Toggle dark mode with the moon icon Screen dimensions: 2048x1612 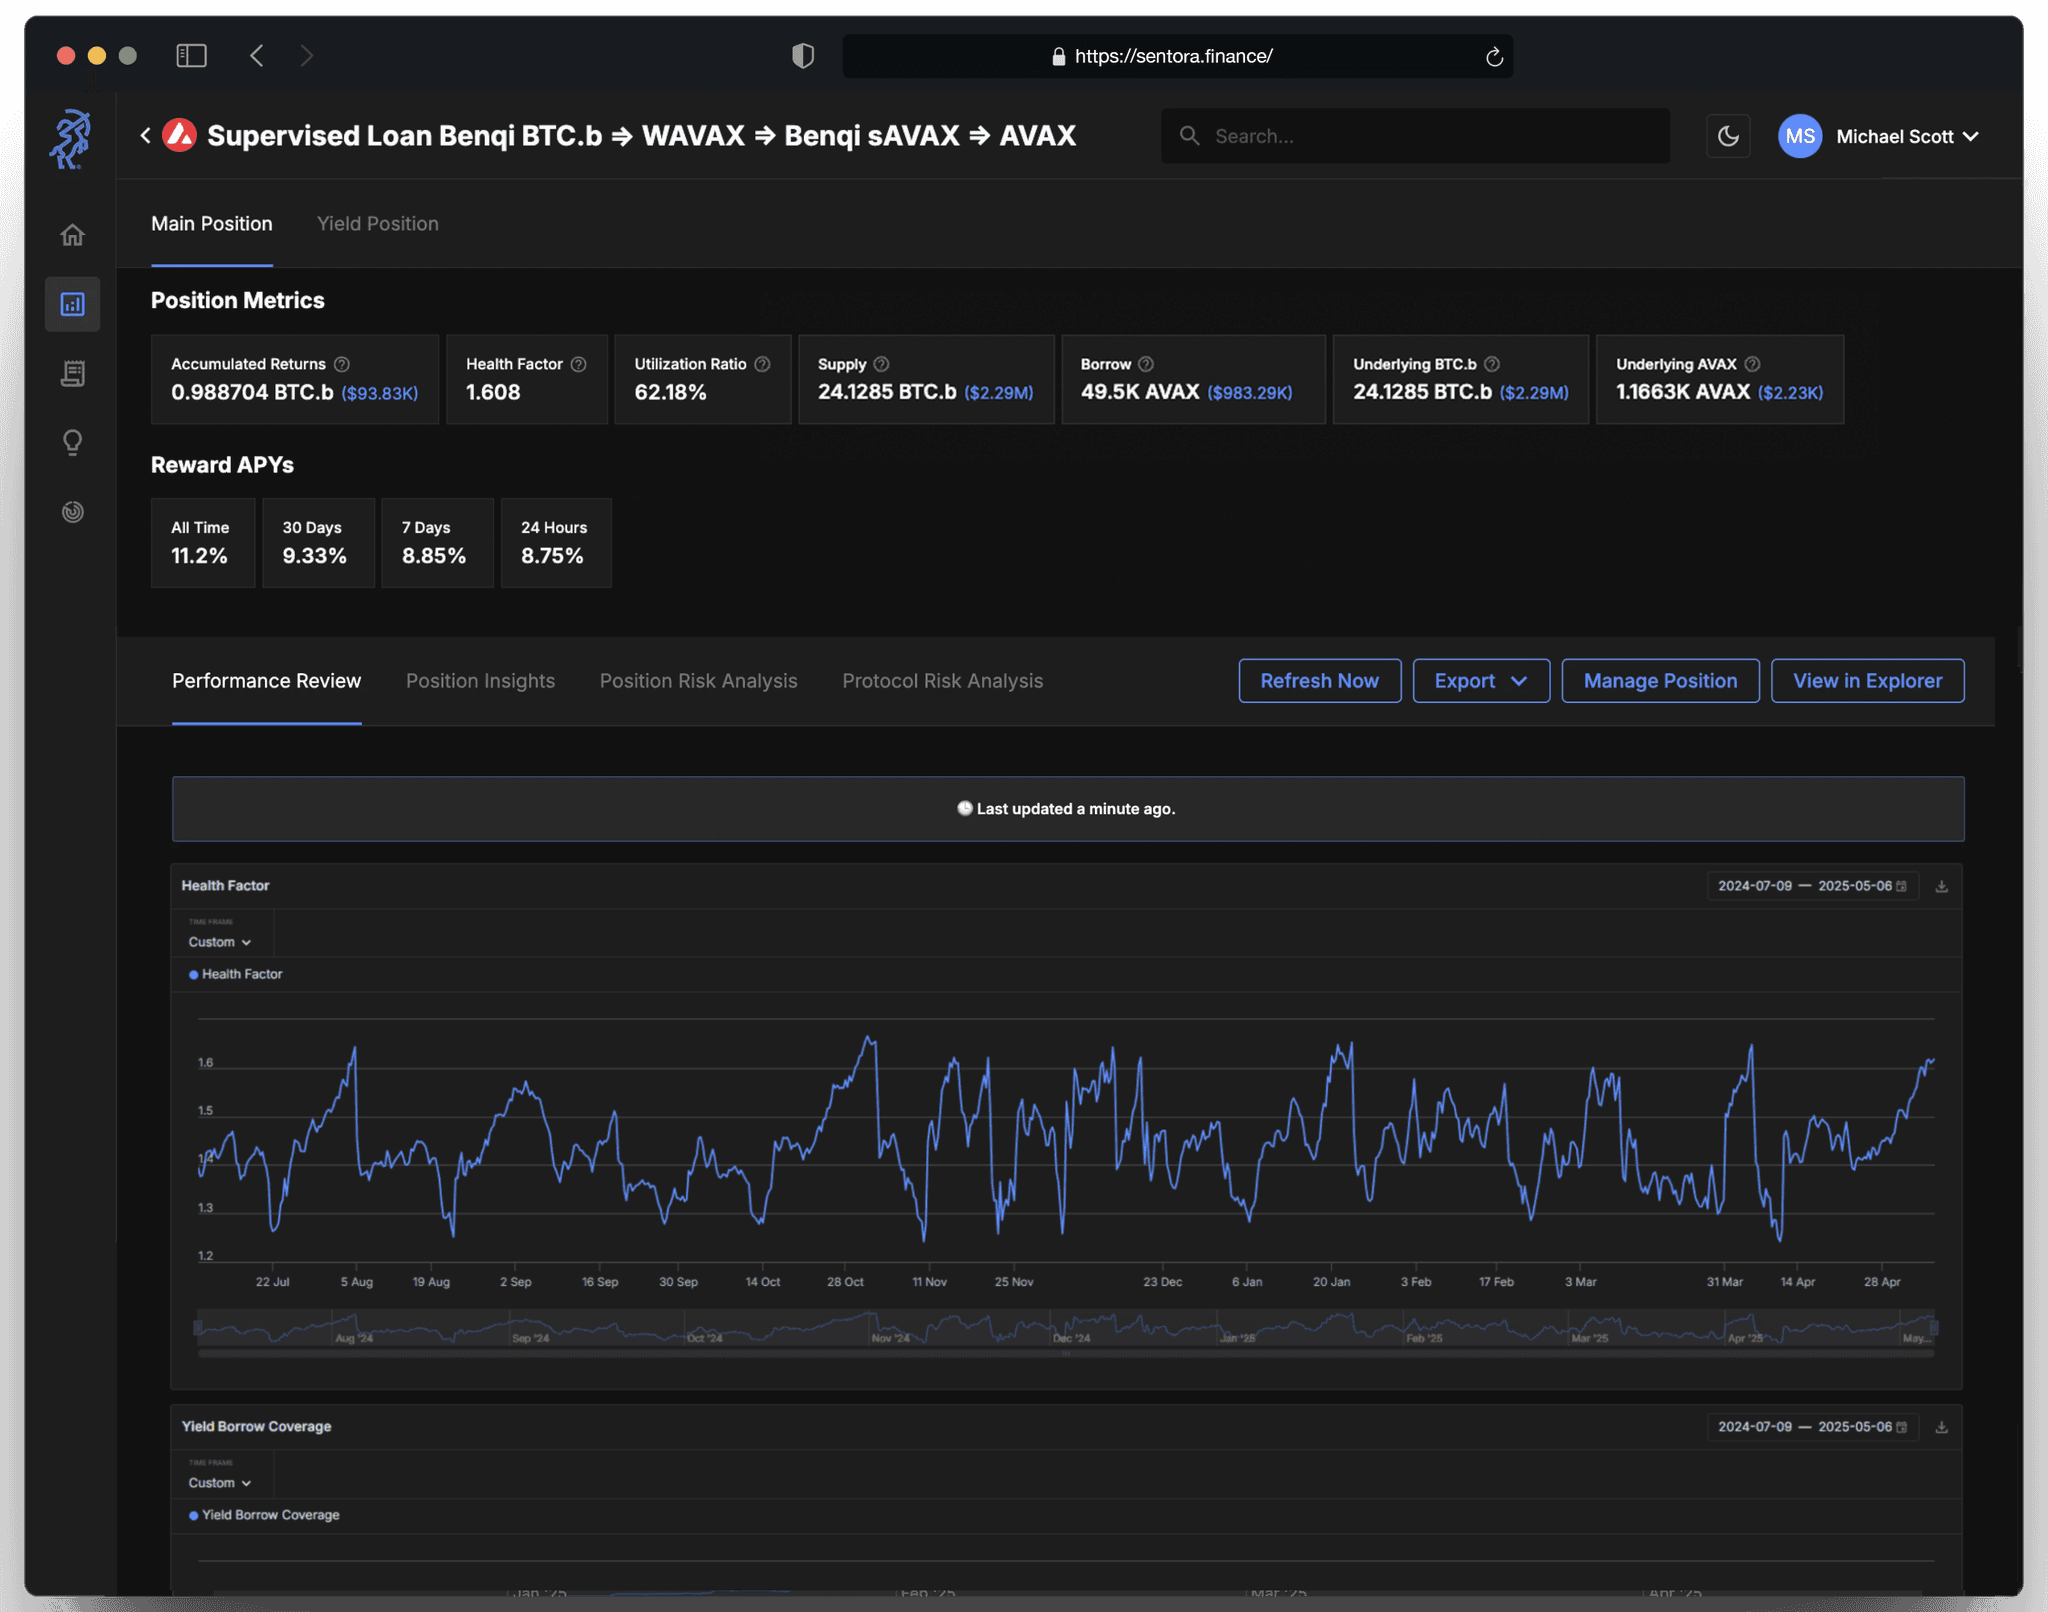point(1729,136)
